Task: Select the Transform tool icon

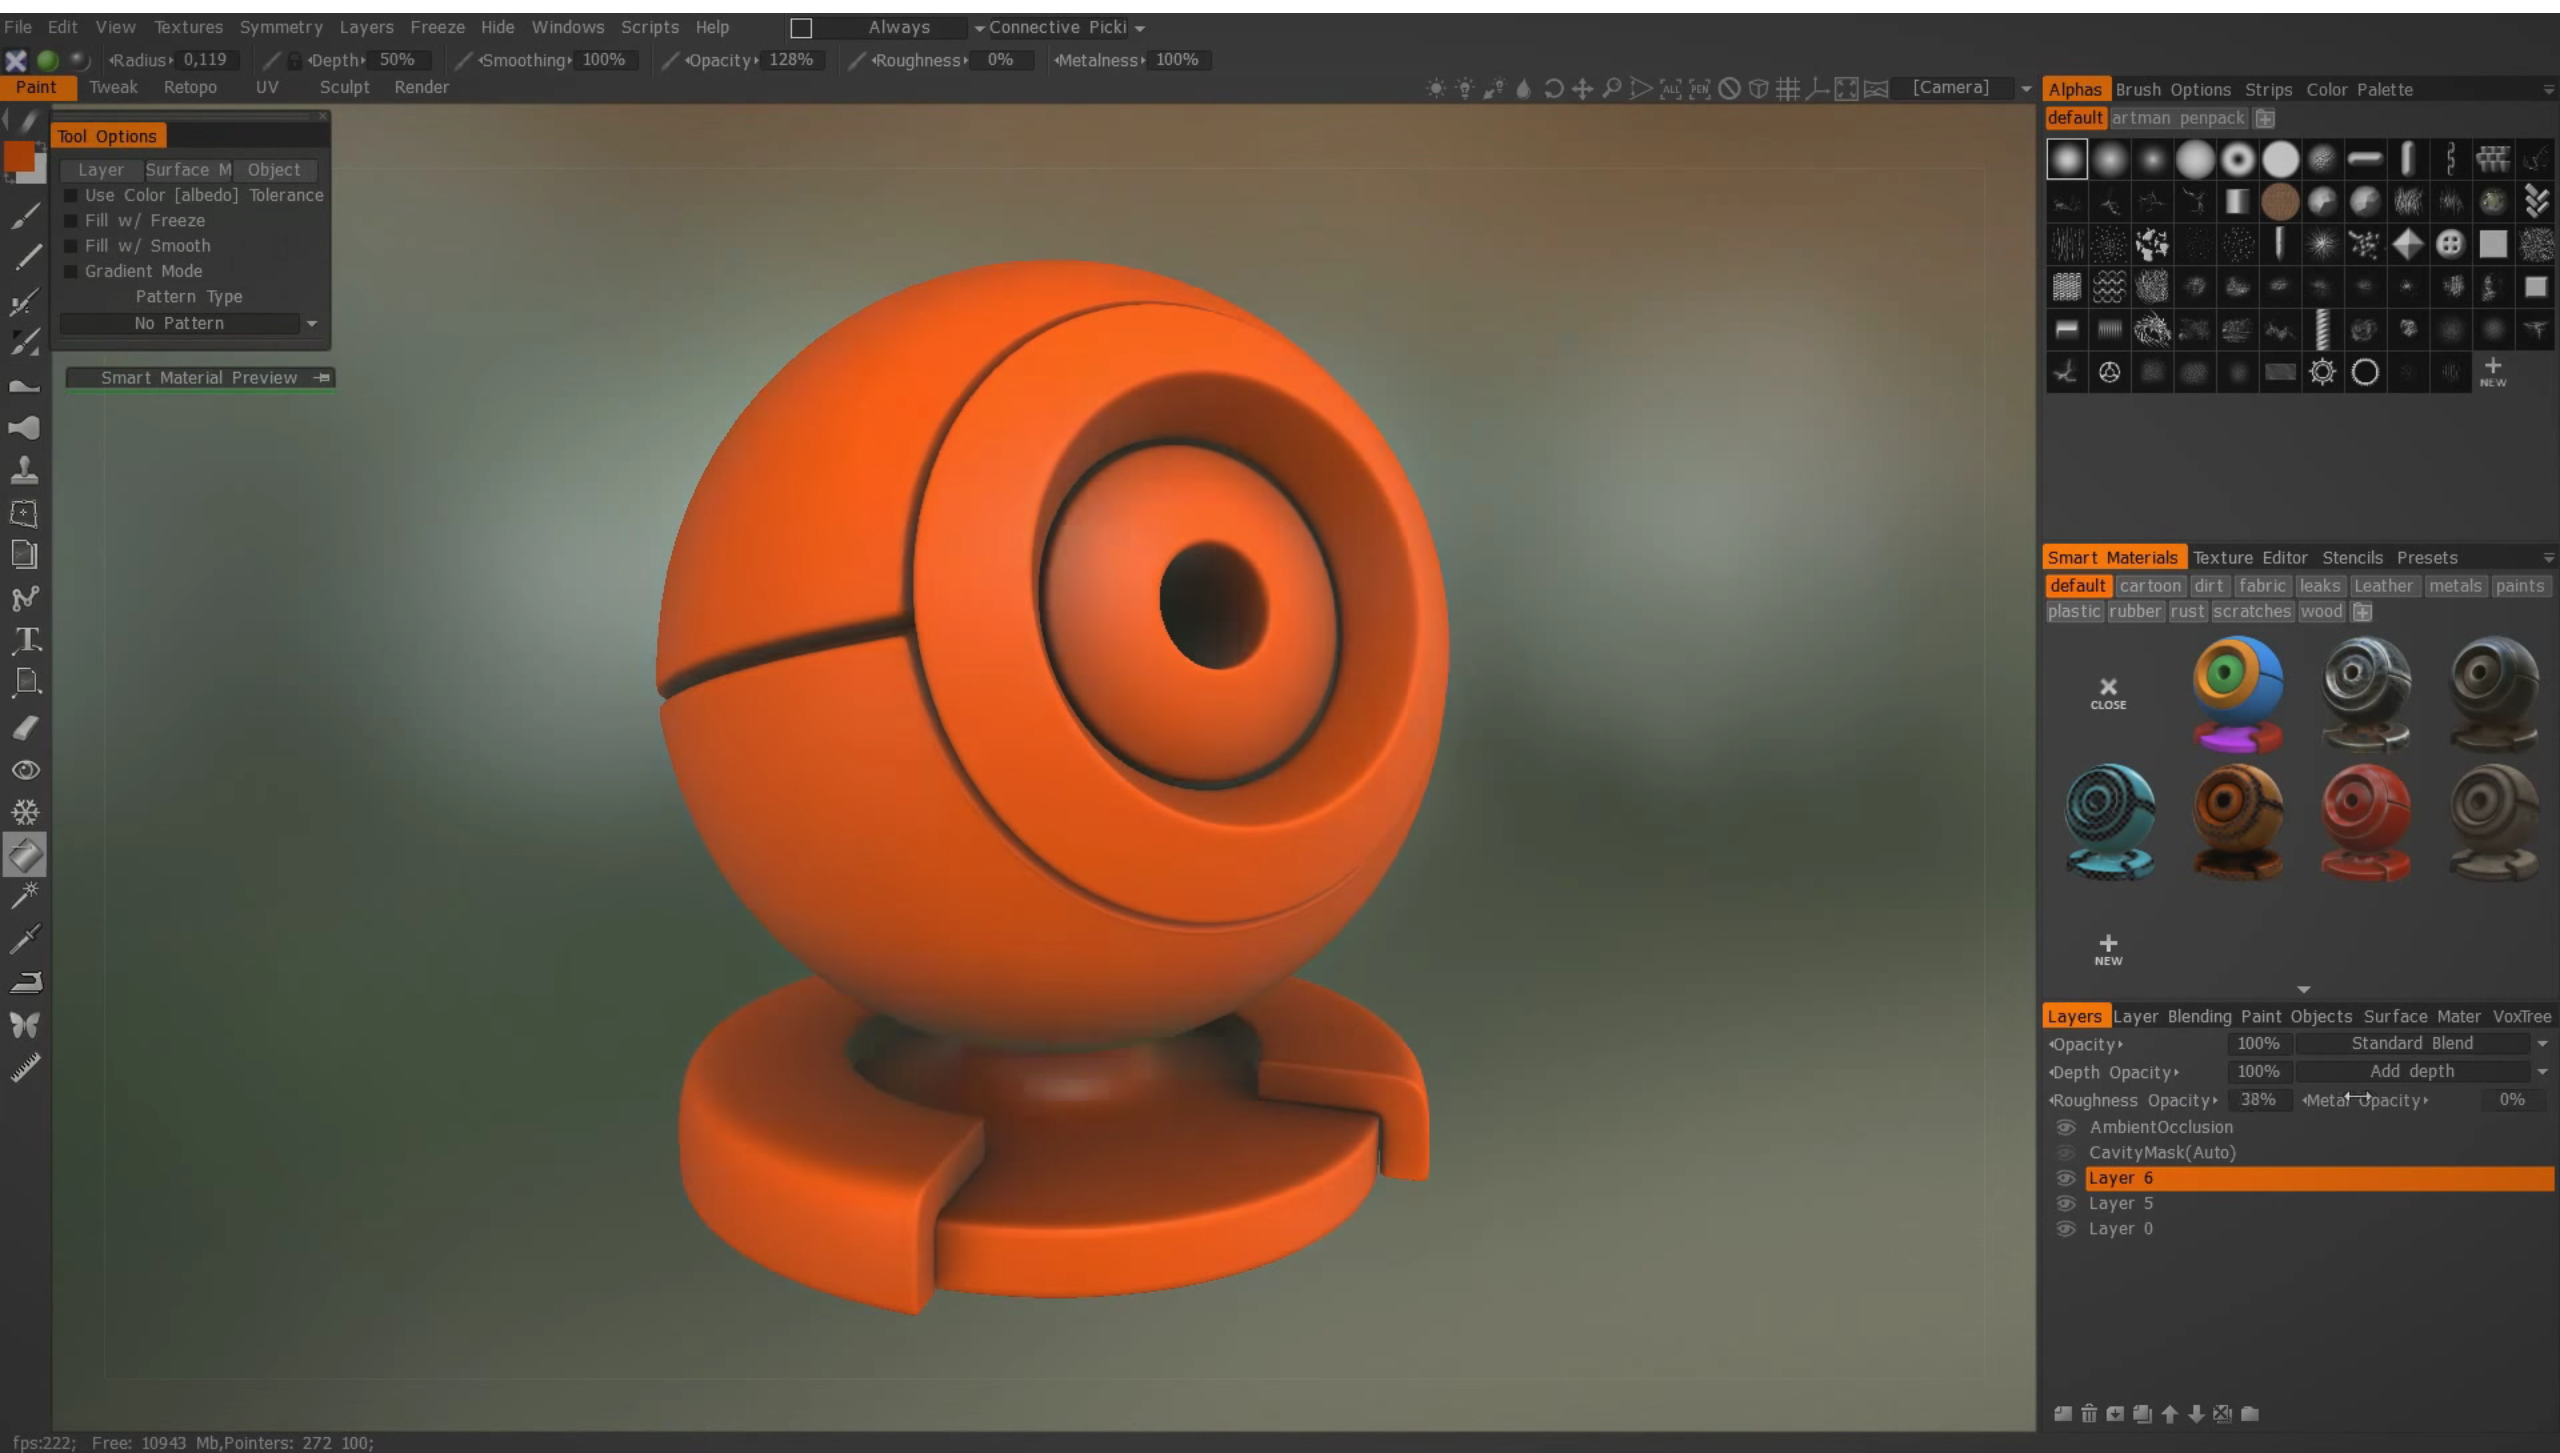Action: (25, 512)
